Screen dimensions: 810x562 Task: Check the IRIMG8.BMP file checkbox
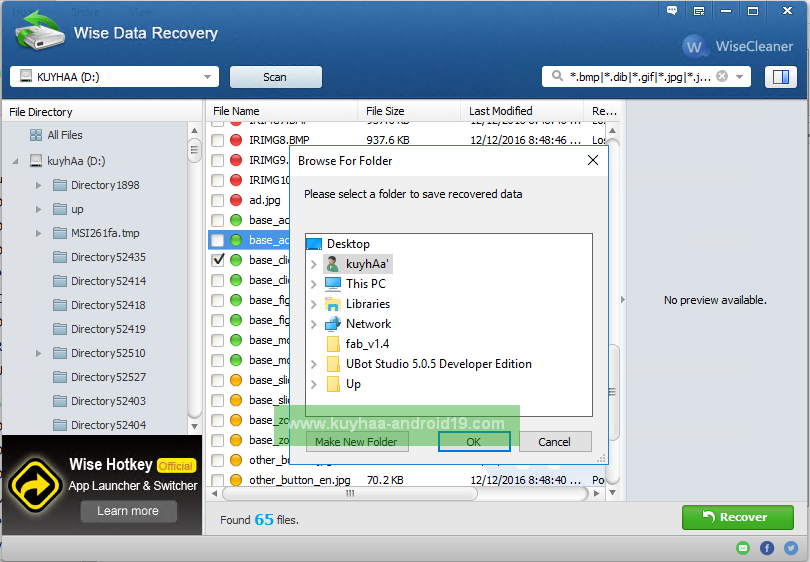tap(218, 140)
